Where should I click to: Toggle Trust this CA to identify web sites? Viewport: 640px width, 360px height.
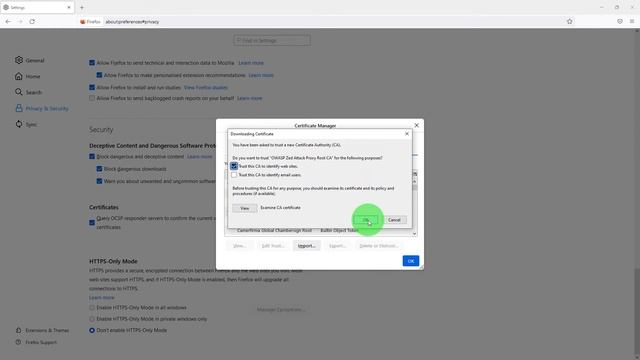pyautogui.click(x=234, y=166)
